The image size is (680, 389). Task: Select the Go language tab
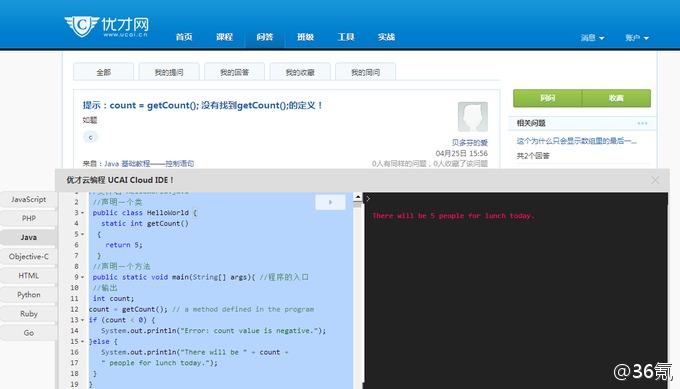tap(29, 333)
